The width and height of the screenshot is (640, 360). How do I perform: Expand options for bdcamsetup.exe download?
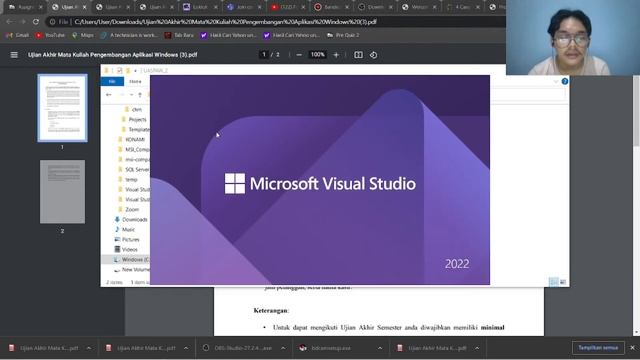click(x=380, y=348)
